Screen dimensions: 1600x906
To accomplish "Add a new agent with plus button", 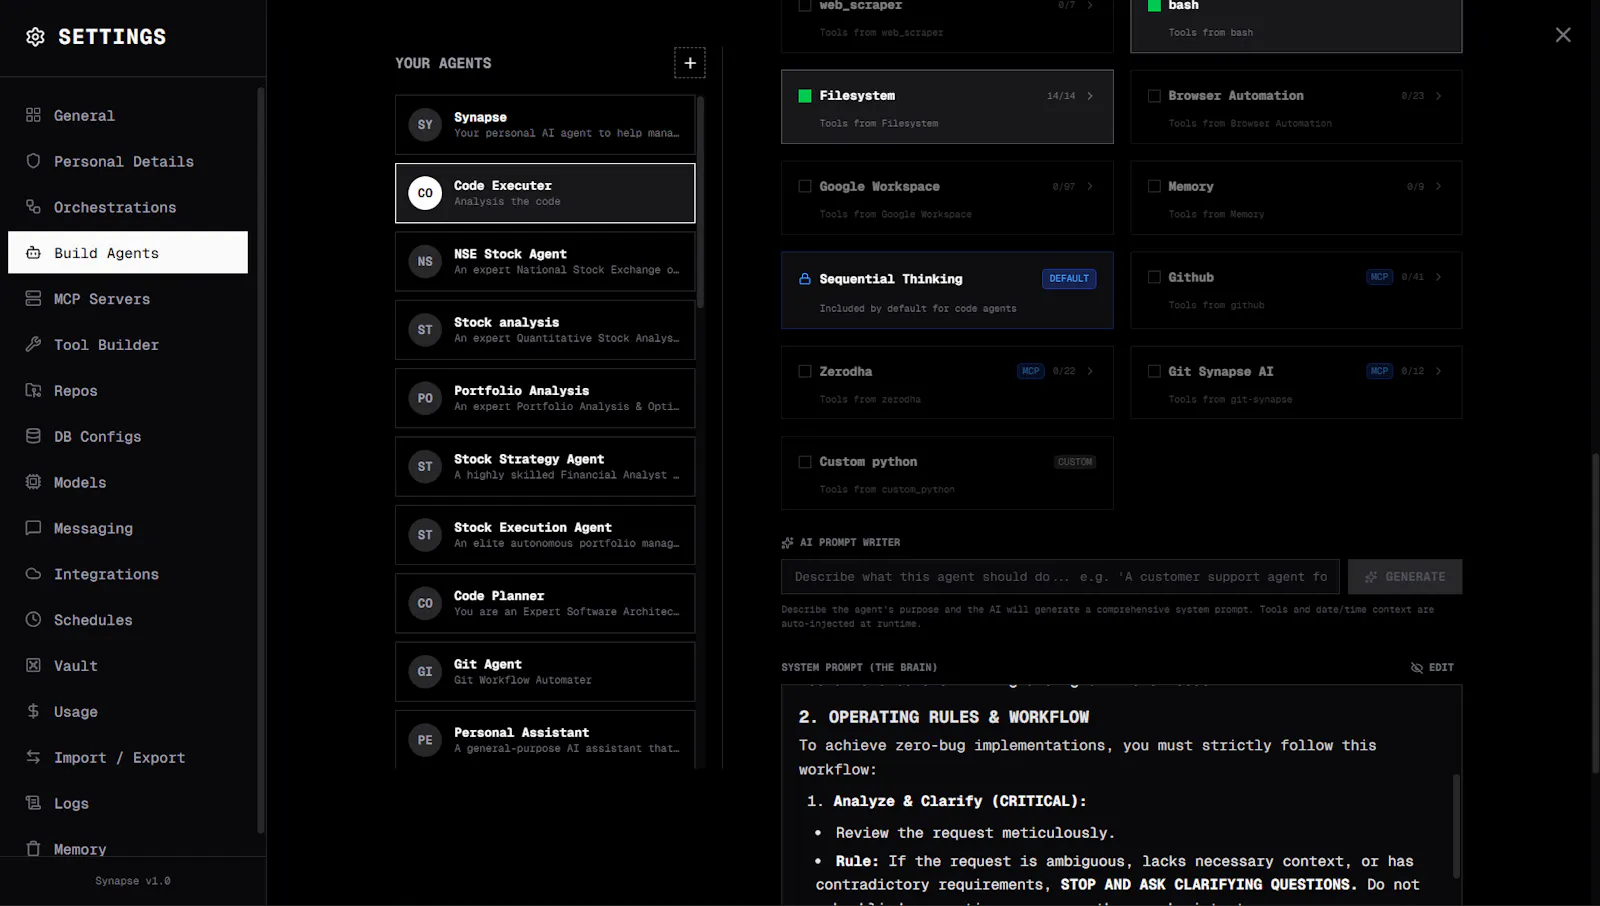I will [689, 63].
